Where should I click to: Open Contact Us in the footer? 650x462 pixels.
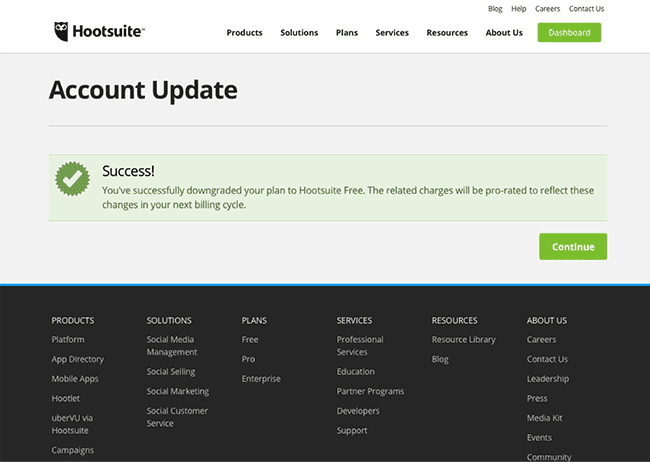[547, 359]
